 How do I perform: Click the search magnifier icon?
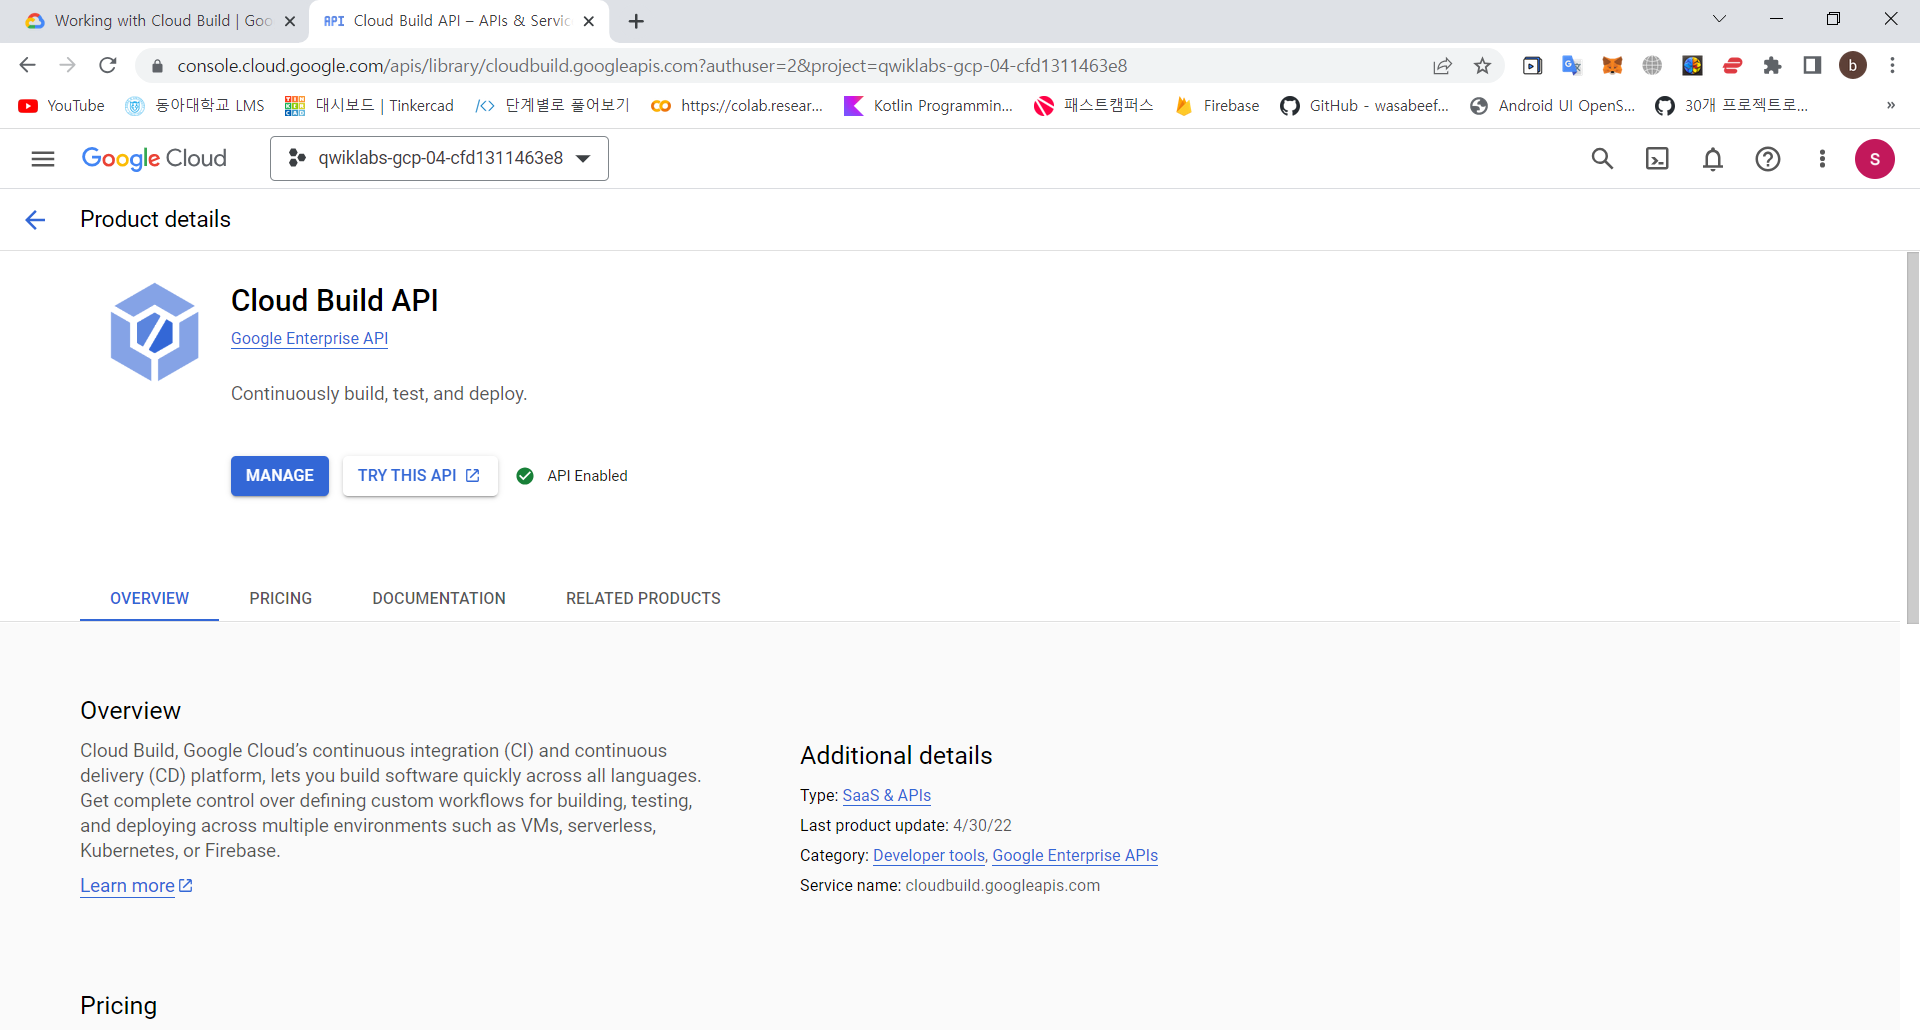click(x=1602, y=159)
